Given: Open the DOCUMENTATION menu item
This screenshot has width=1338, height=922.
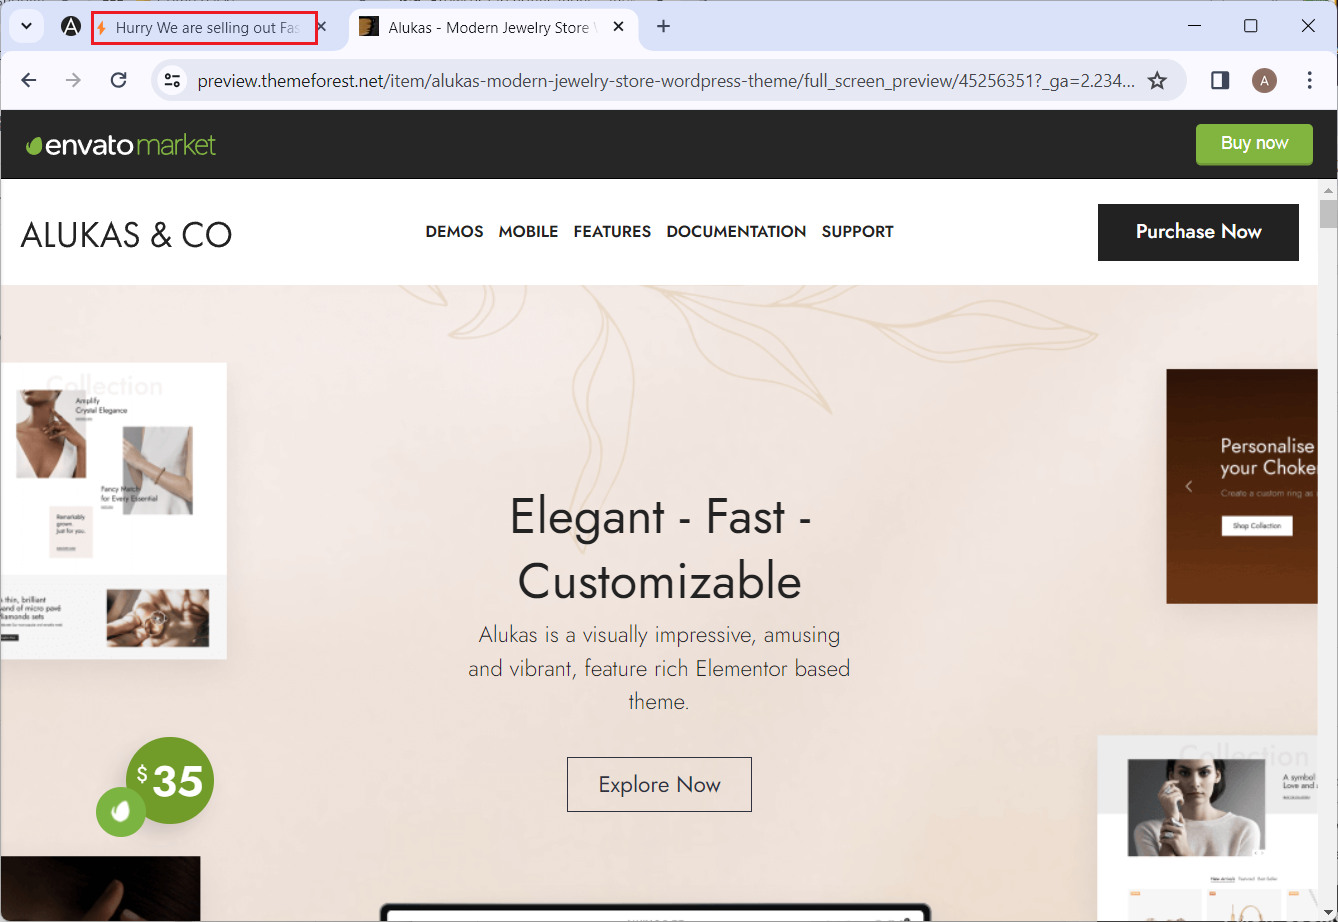Looking at the screenshot, I should (x=736, y=232).
